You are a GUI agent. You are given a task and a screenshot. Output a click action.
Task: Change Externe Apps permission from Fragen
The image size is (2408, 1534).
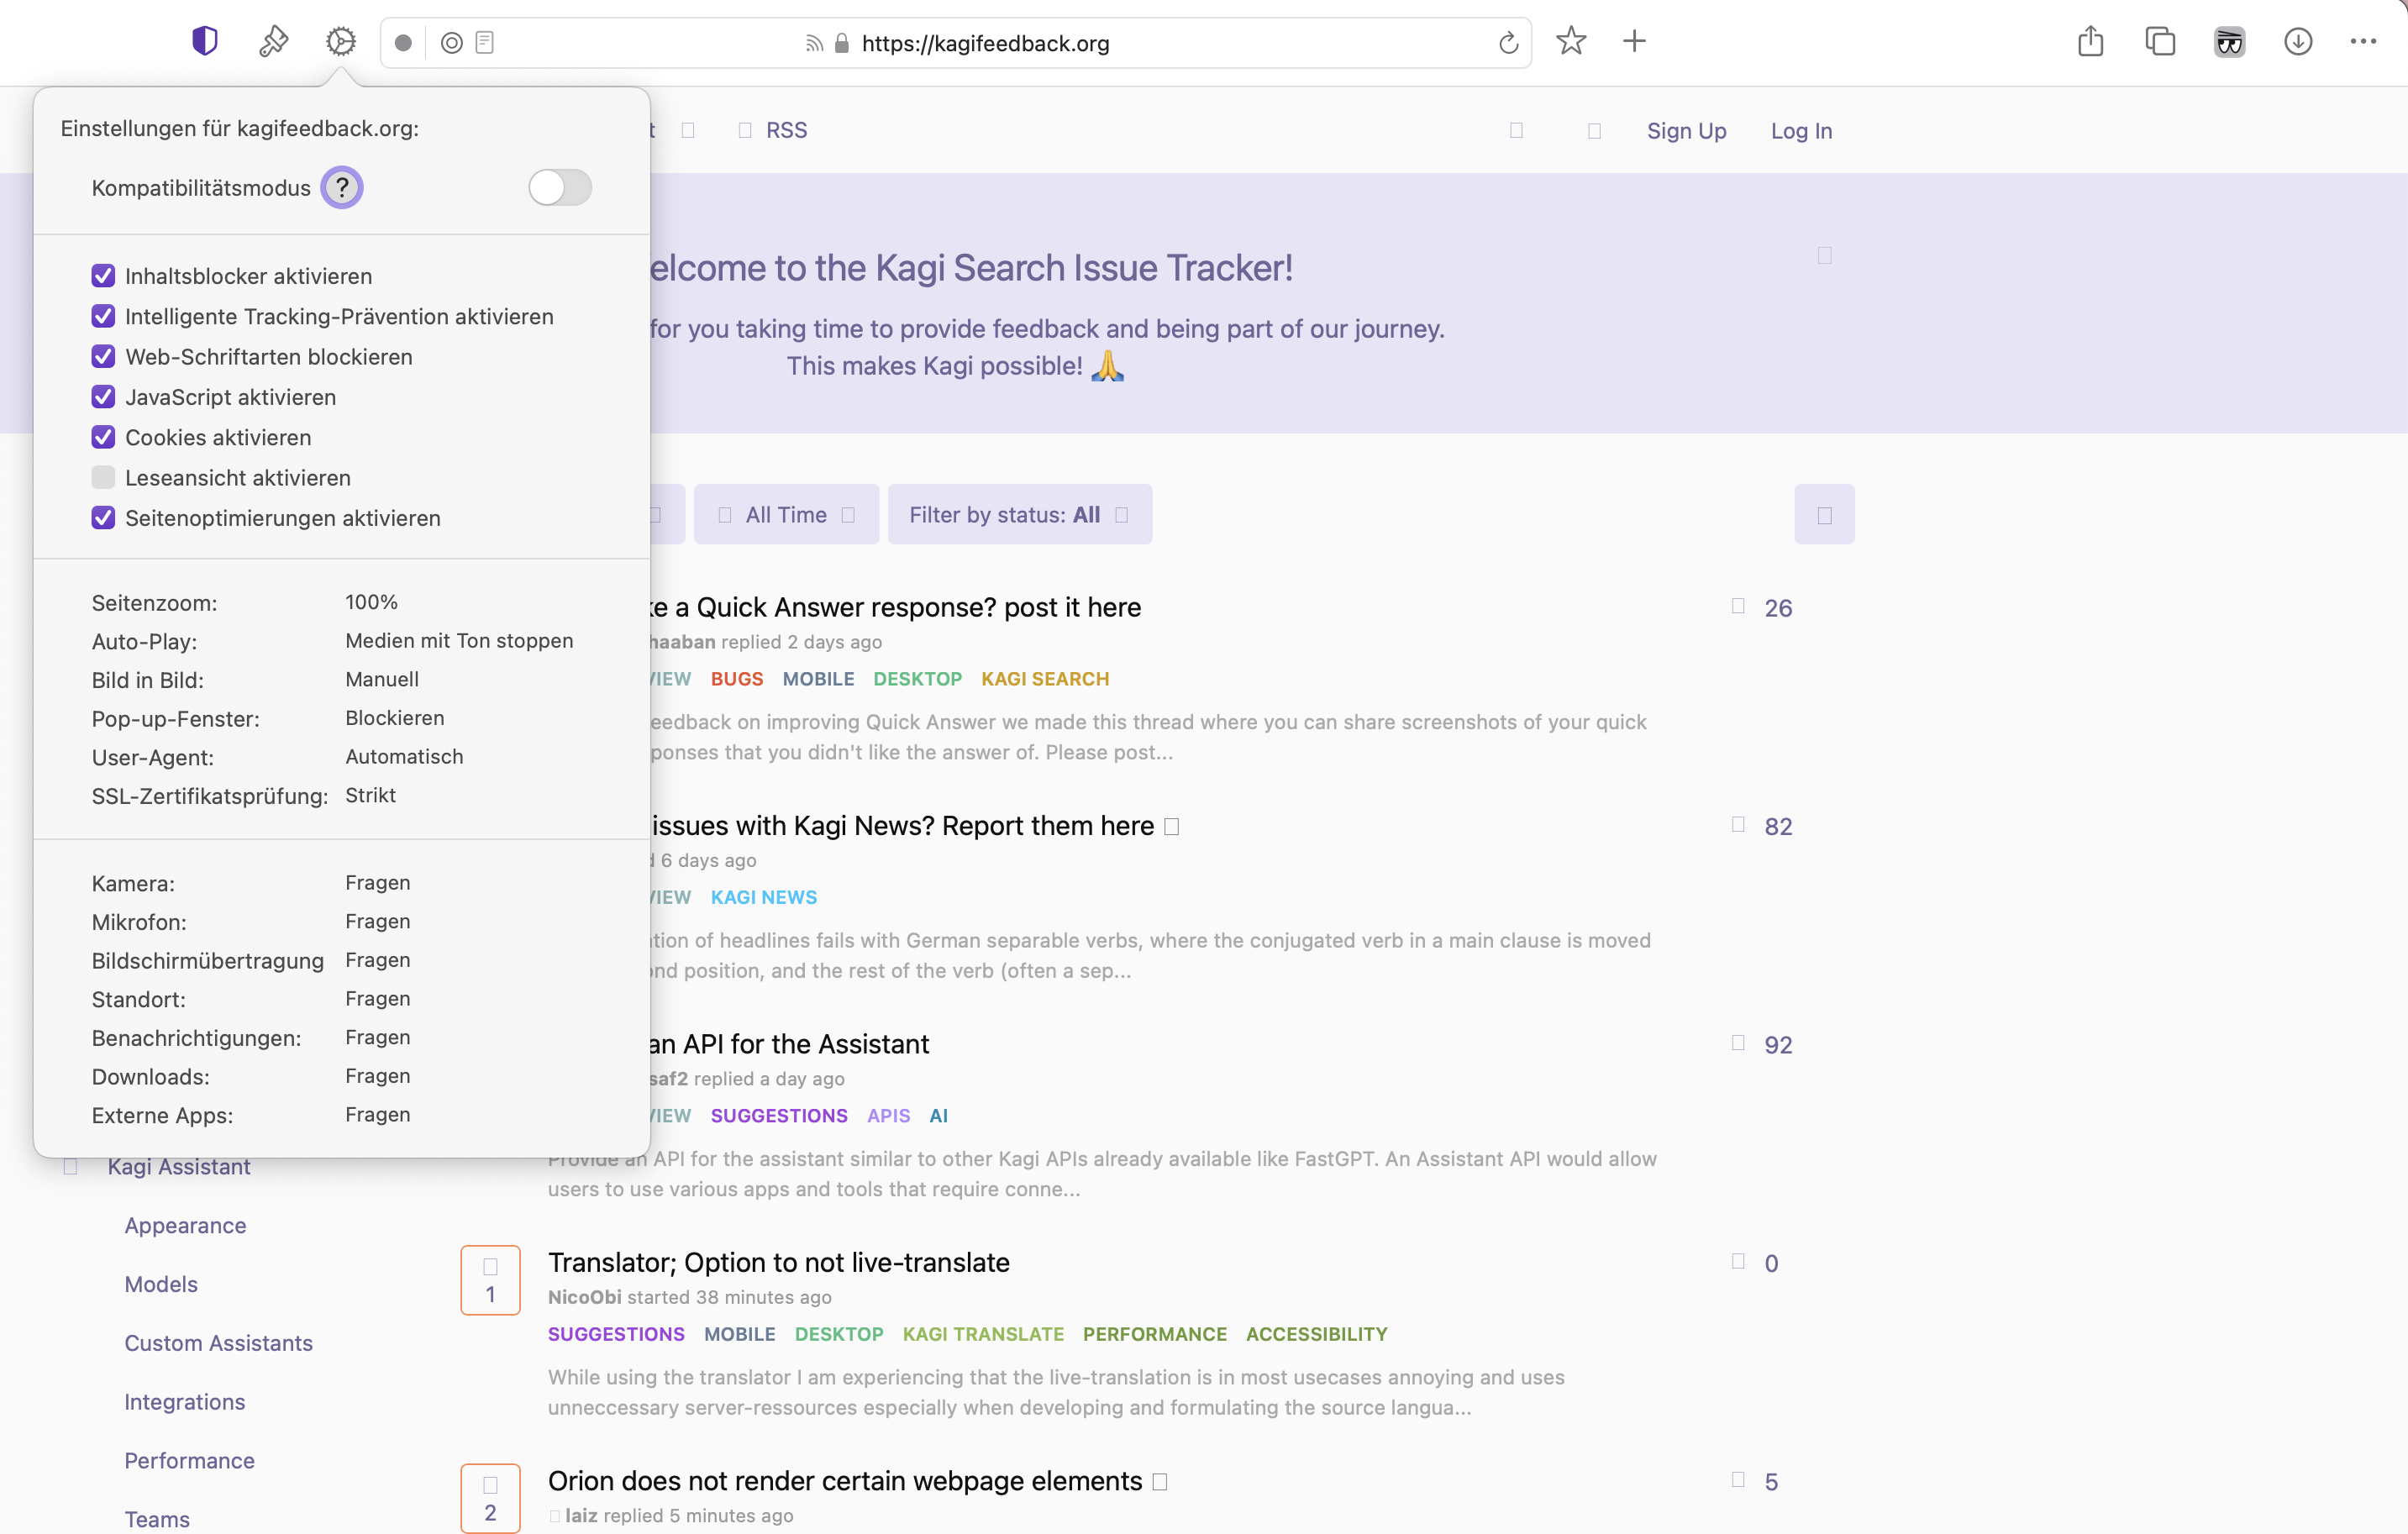click(x=378, y=1115)
